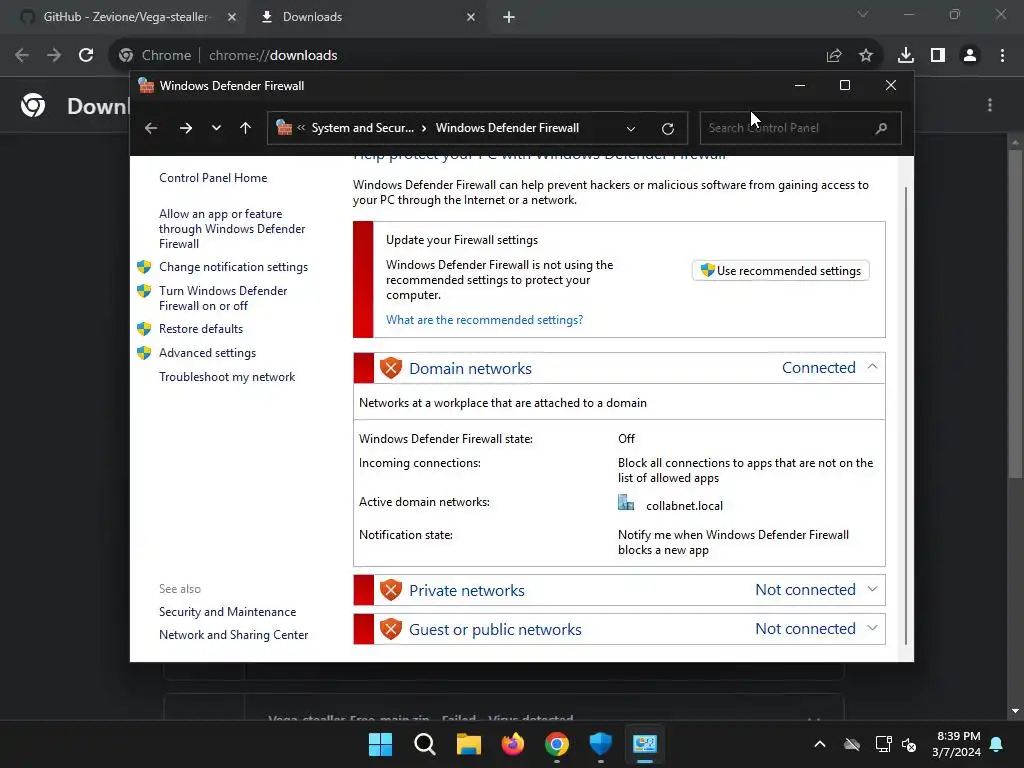Open recent locations dropdown in Control Panel

point(216,128)
